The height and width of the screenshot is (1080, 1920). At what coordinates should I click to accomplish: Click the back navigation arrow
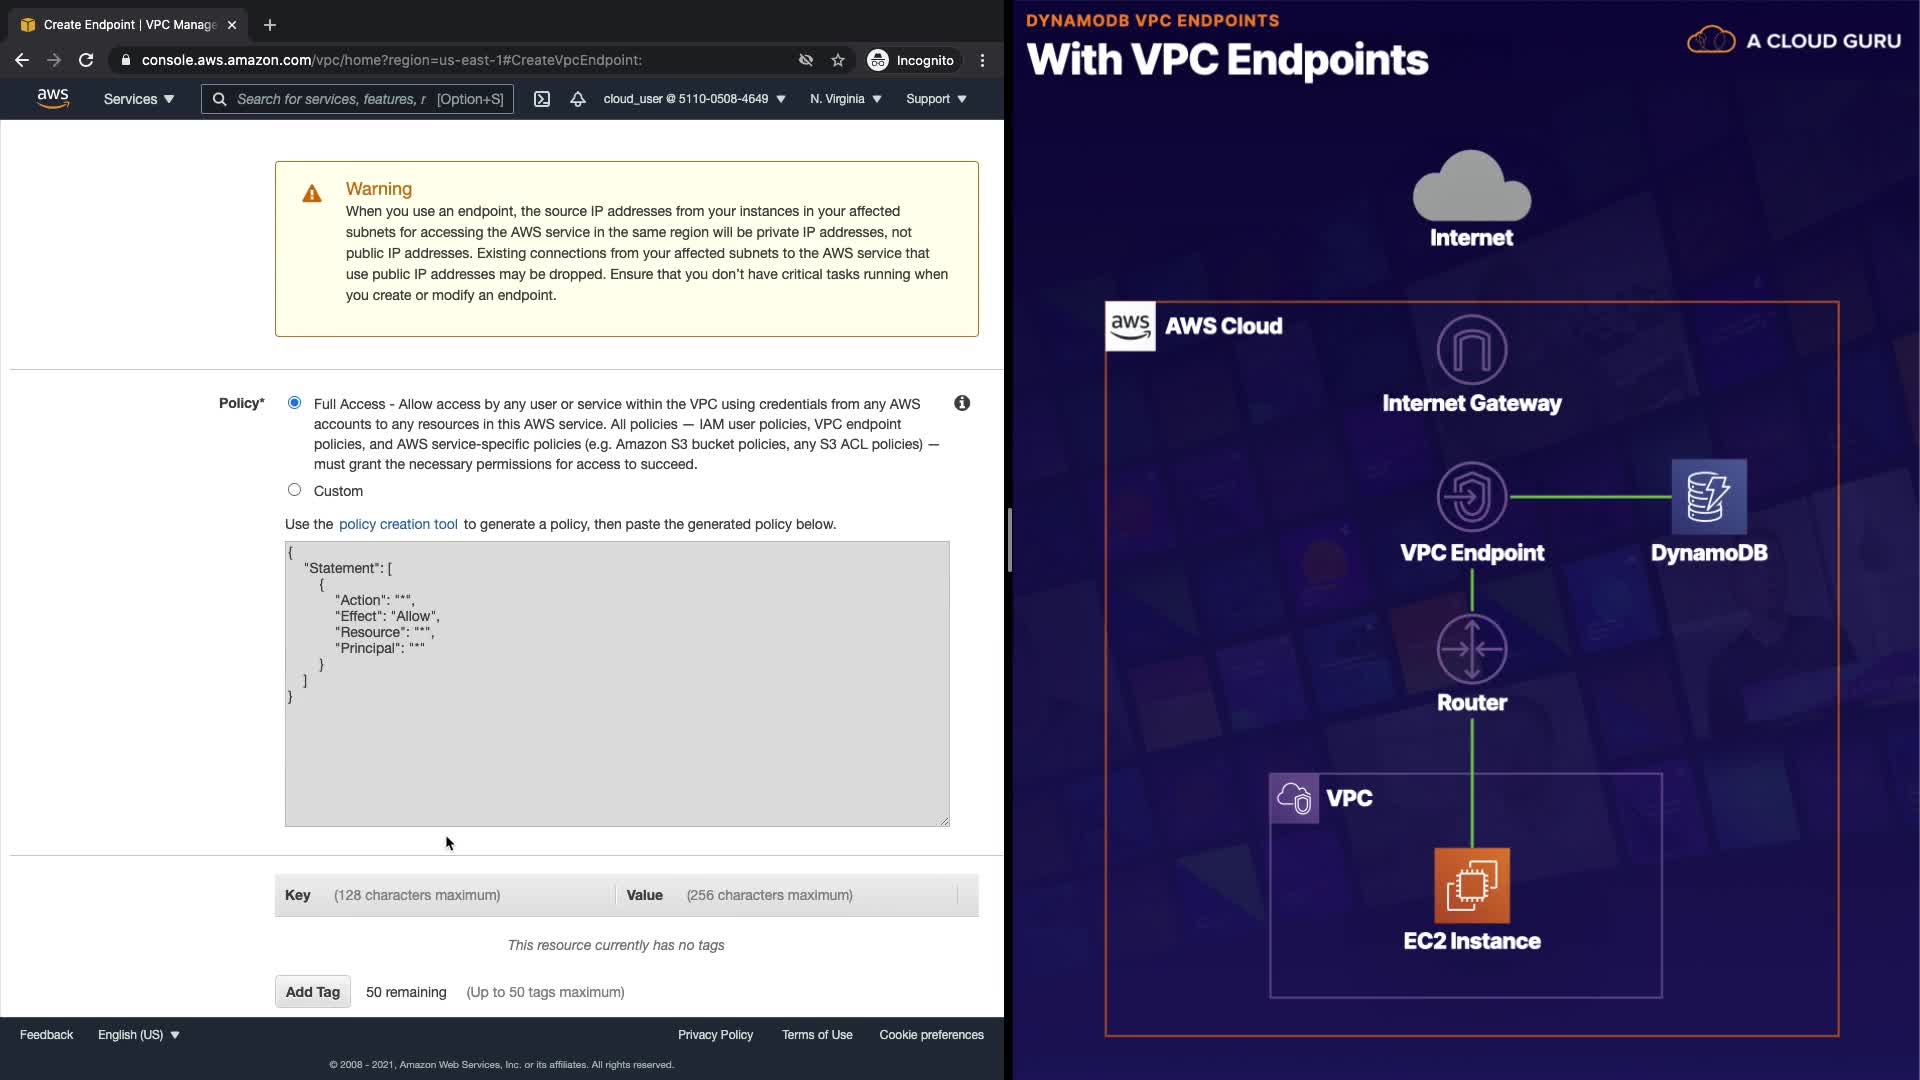click(x=22, y=60)
